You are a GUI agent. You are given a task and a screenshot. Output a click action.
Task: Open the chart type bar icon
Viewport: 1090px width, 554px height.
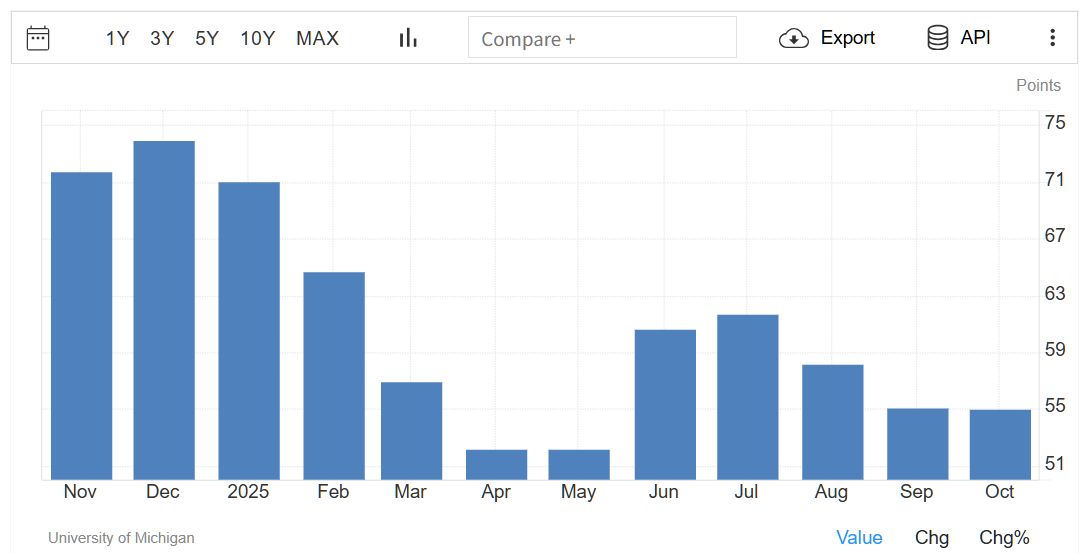[x=408, y=38]
